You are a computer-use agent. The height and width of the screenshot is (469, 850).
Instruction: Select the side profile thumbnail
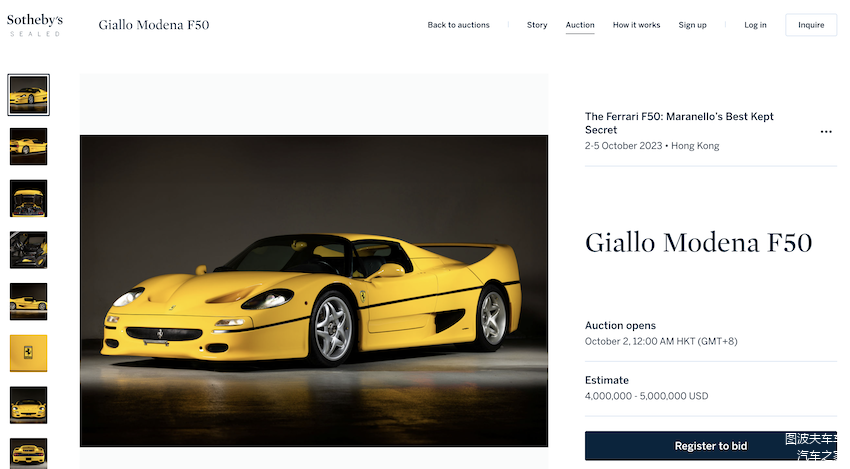coord(28,302)
